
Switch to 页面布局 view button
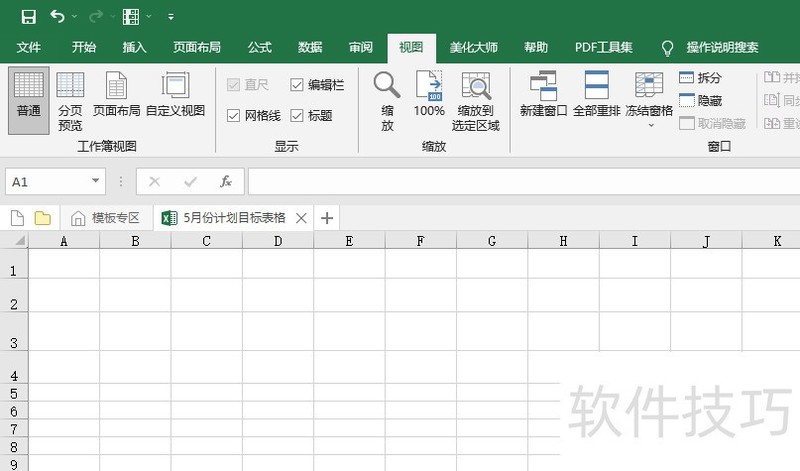(x=116, y=94)
